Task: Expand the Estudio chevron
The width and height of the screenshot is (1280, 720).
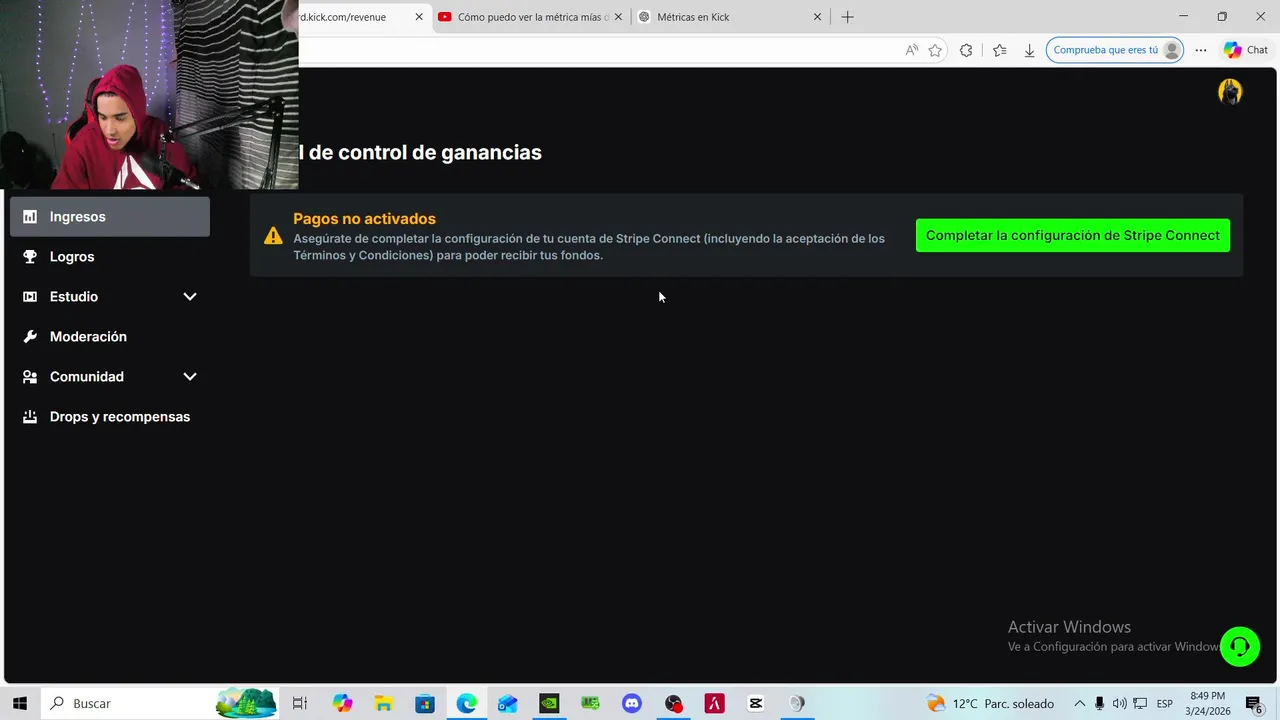Action: pos(190,296)
